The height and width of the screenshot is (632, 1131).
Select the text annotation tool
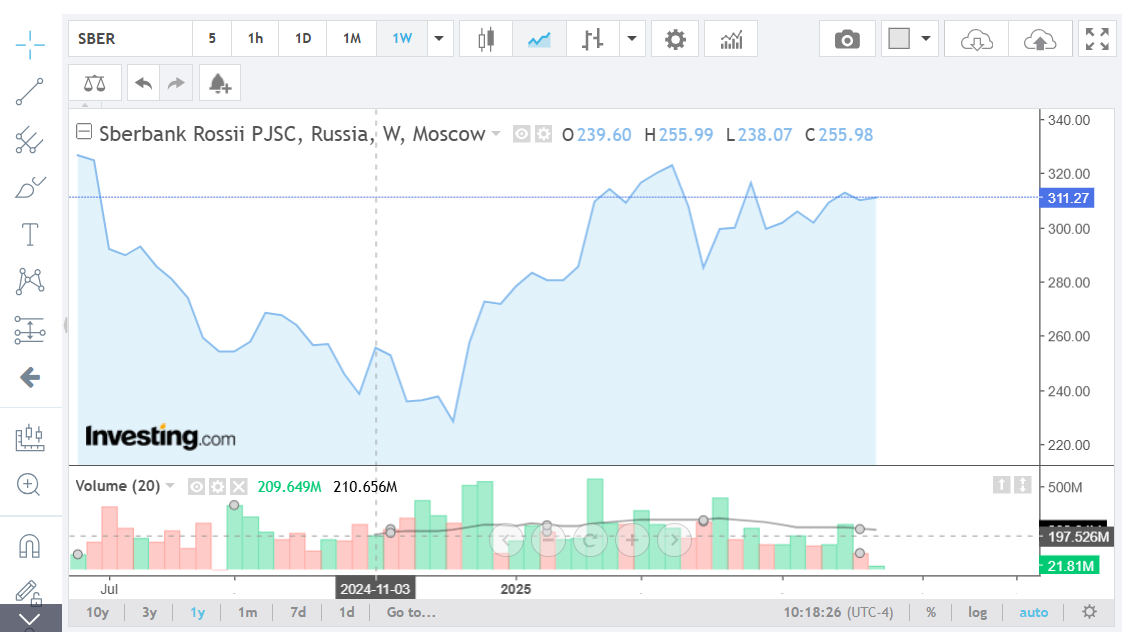coord(30,234)
